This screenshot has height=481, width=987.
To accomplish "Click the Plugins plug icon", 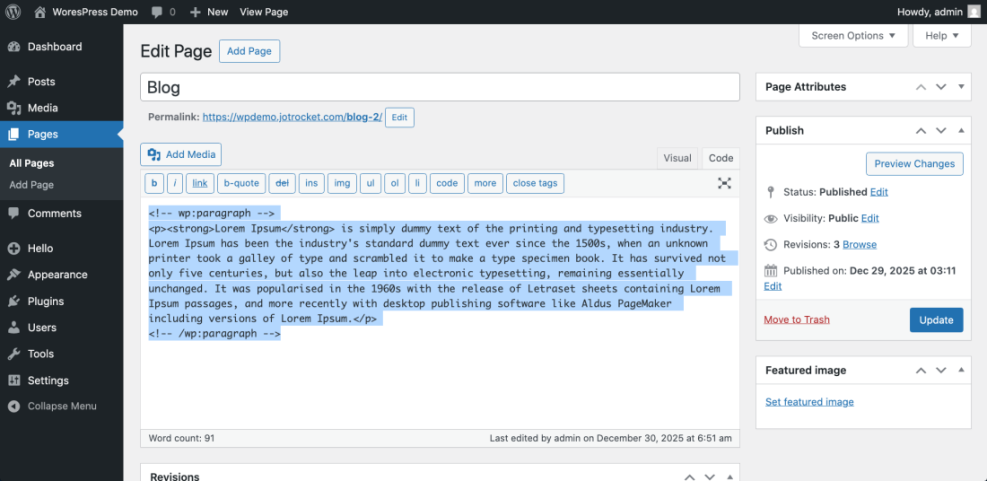I will pyautogui.click(x=14, y=302).
